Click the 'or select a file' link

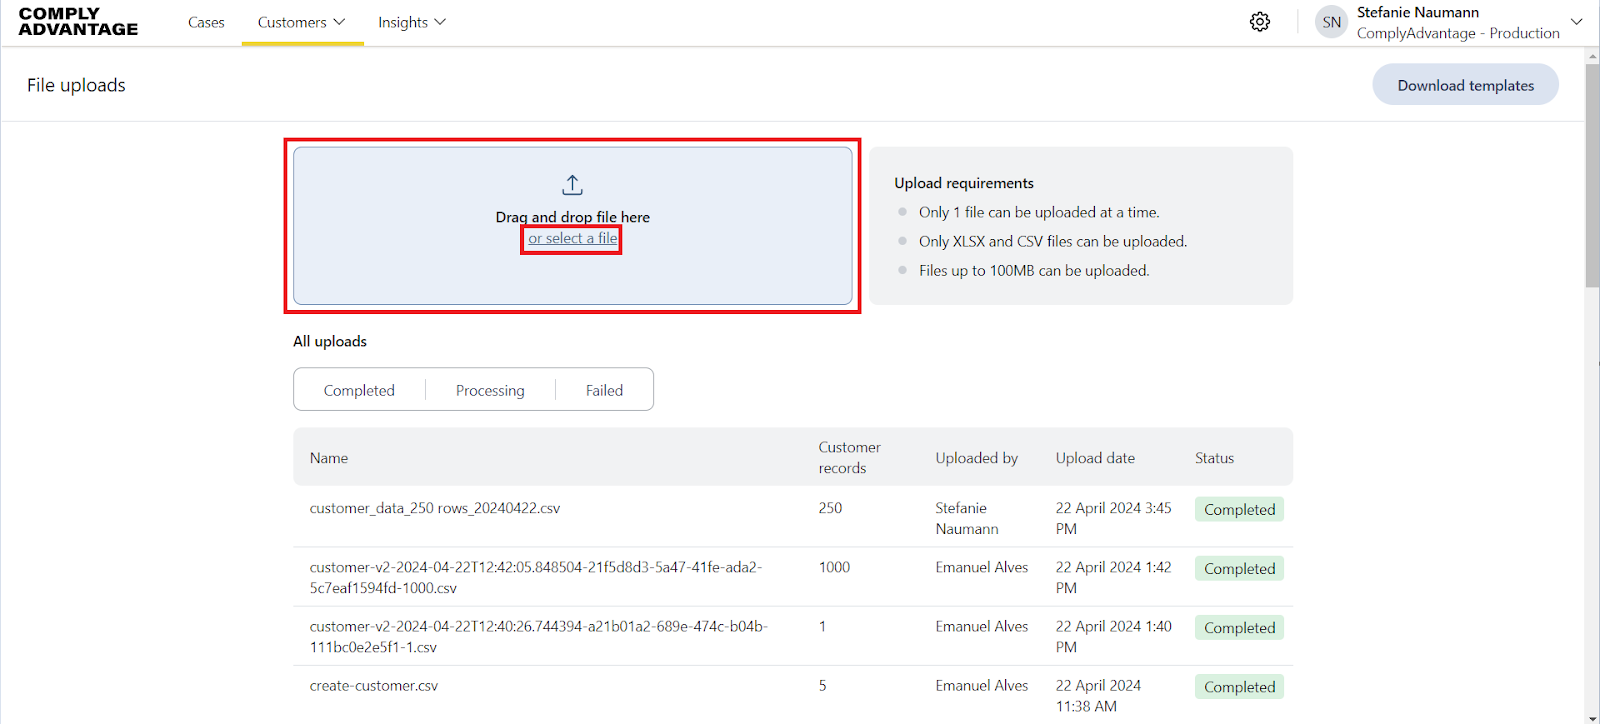(x=573, y=238)
